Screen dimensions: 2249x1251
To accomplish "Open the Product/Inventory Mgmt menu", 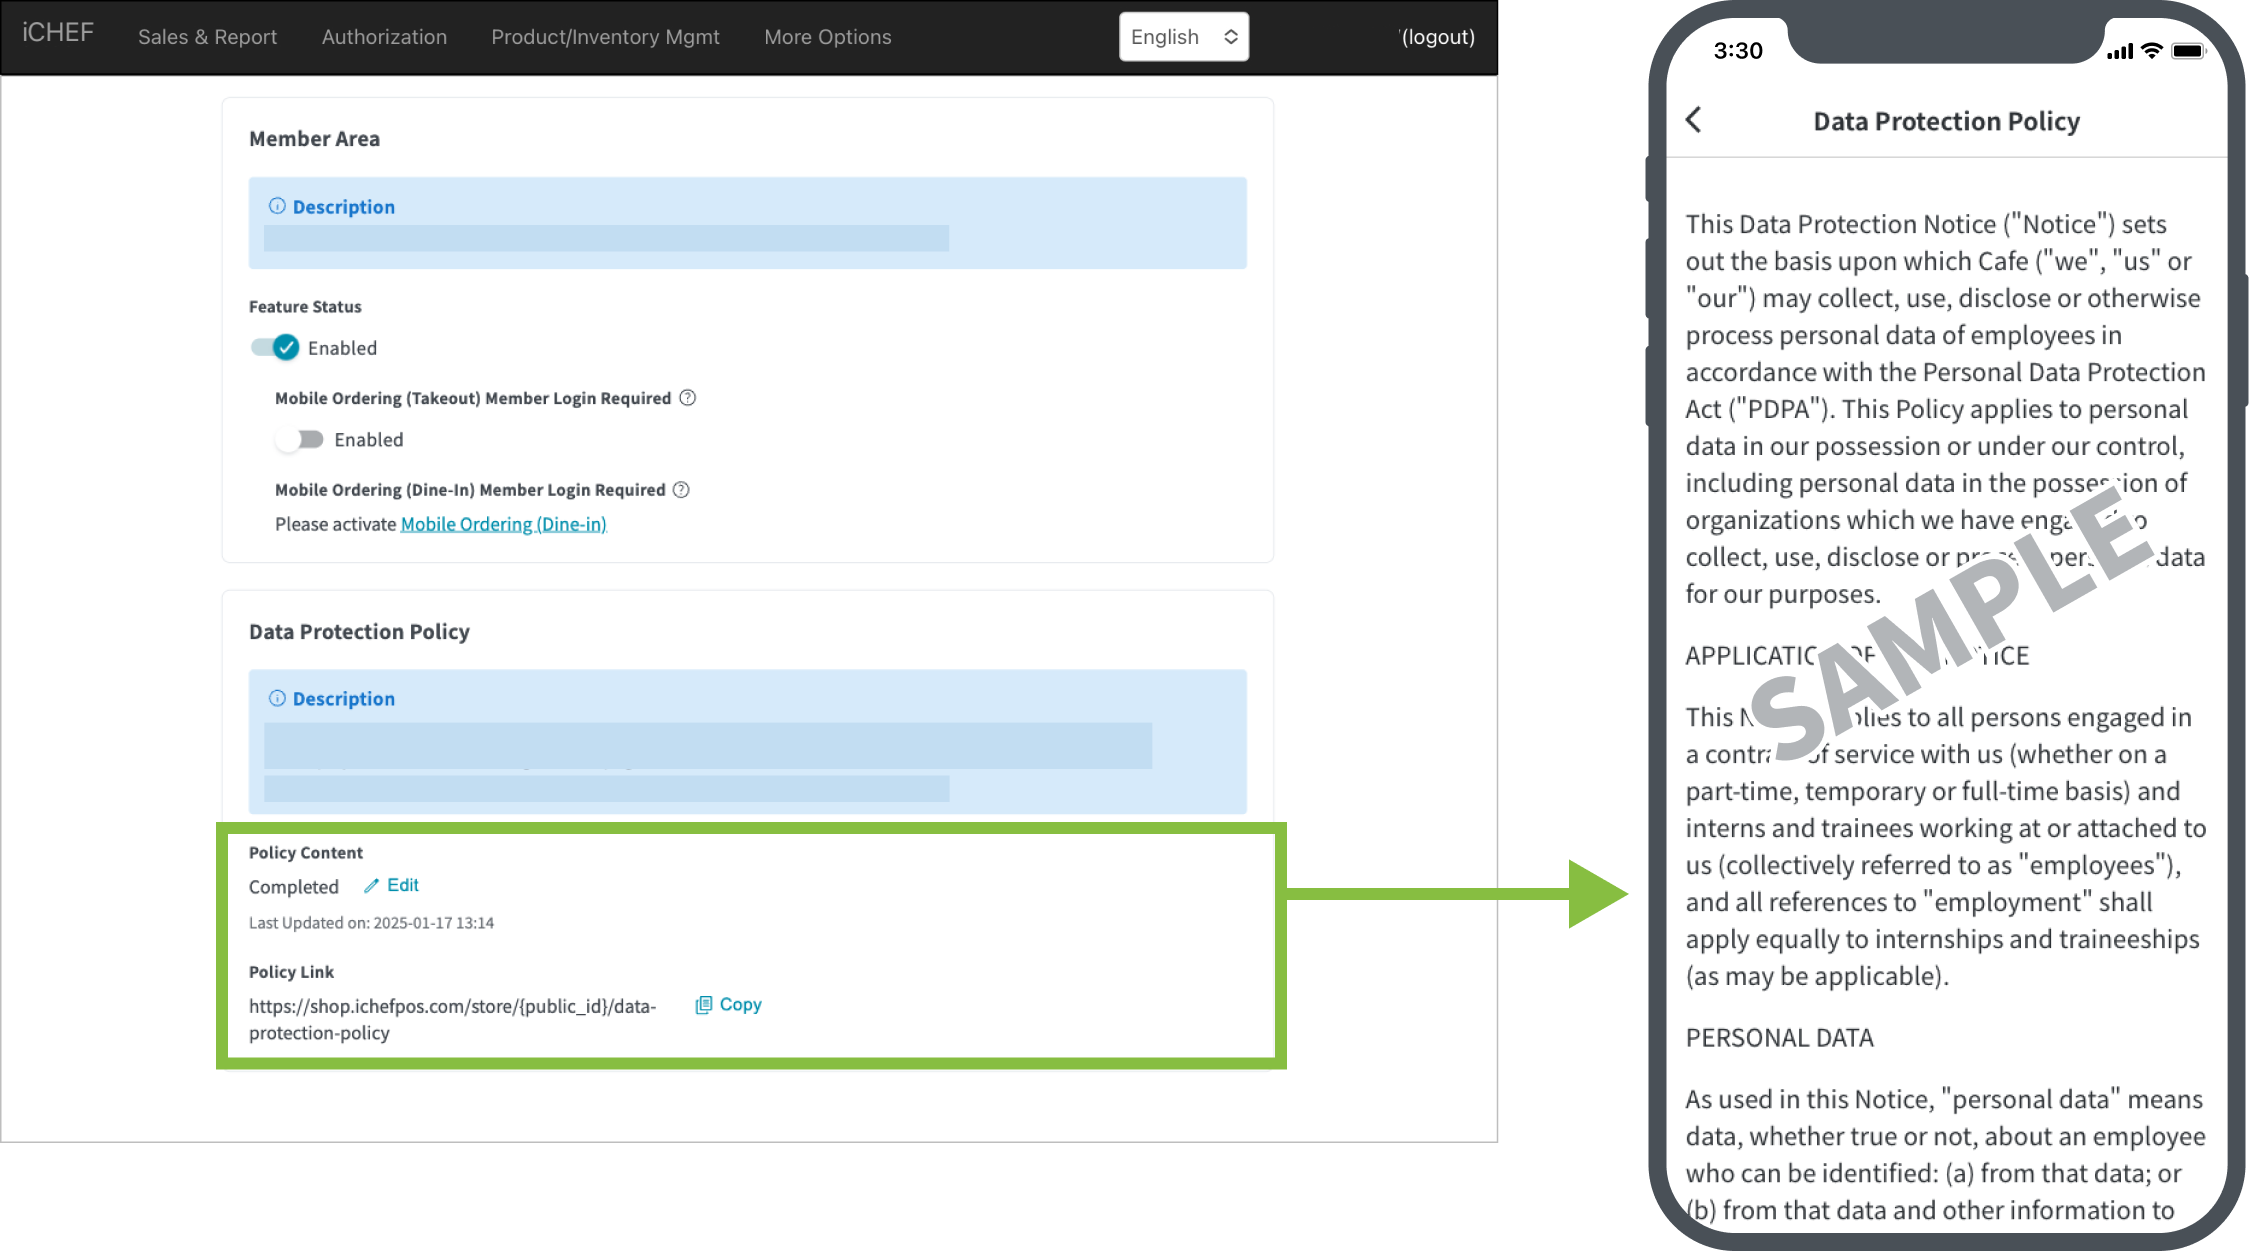I will point(605,37).
